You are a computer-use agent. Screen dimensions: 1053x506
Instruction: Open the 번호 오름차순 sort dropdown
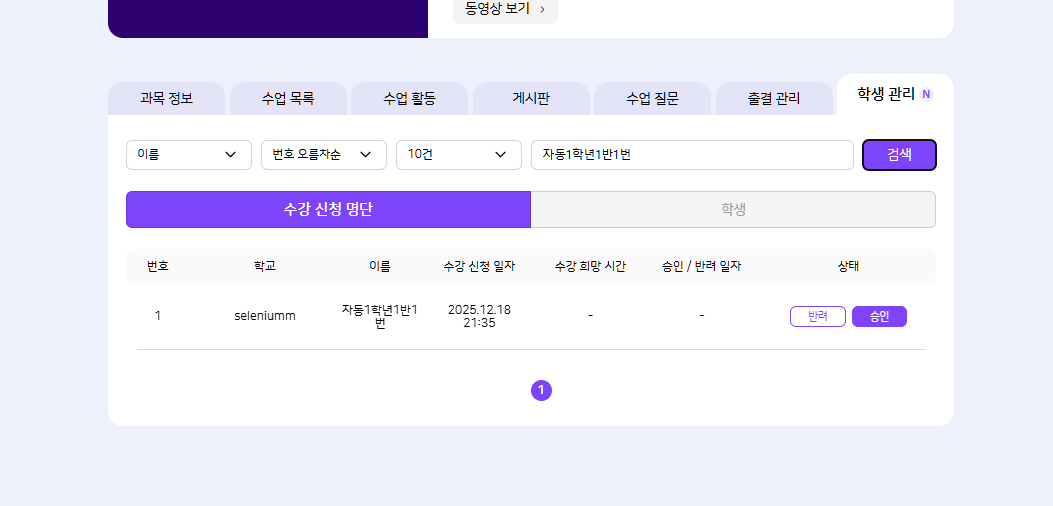coord(323,155)
